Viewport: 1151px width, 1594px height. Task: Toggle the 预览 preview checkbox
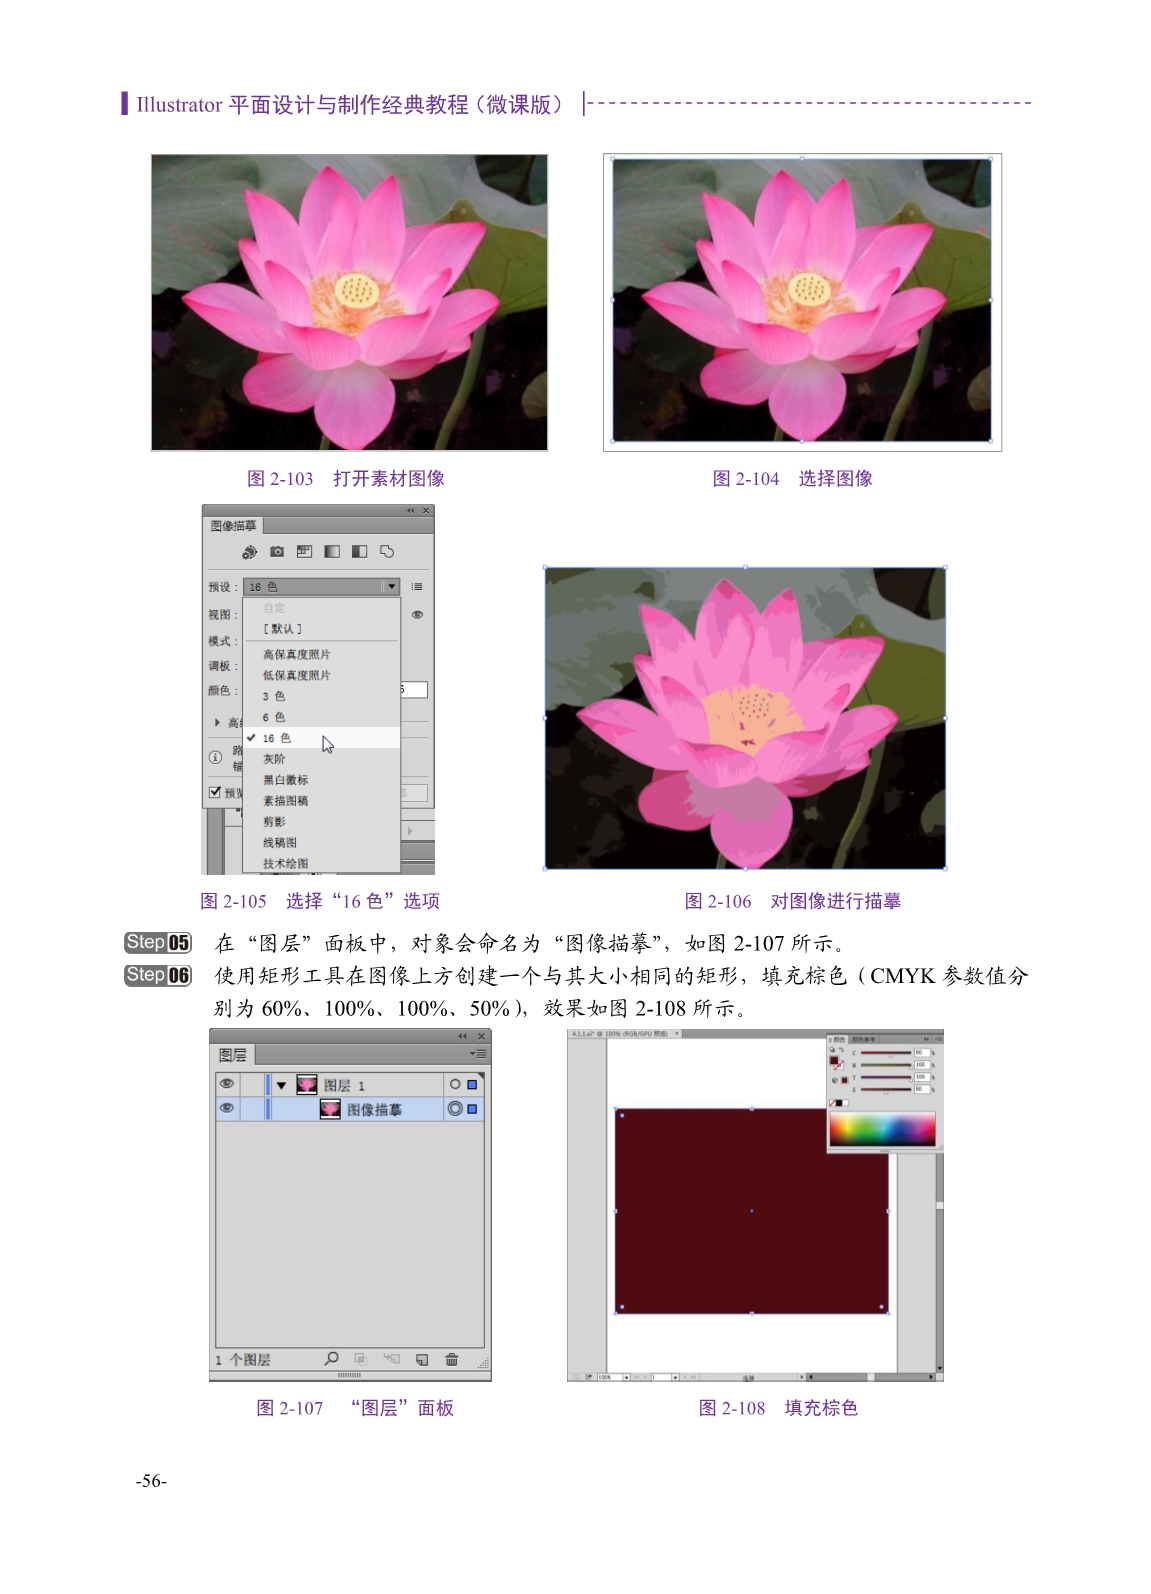214,792
